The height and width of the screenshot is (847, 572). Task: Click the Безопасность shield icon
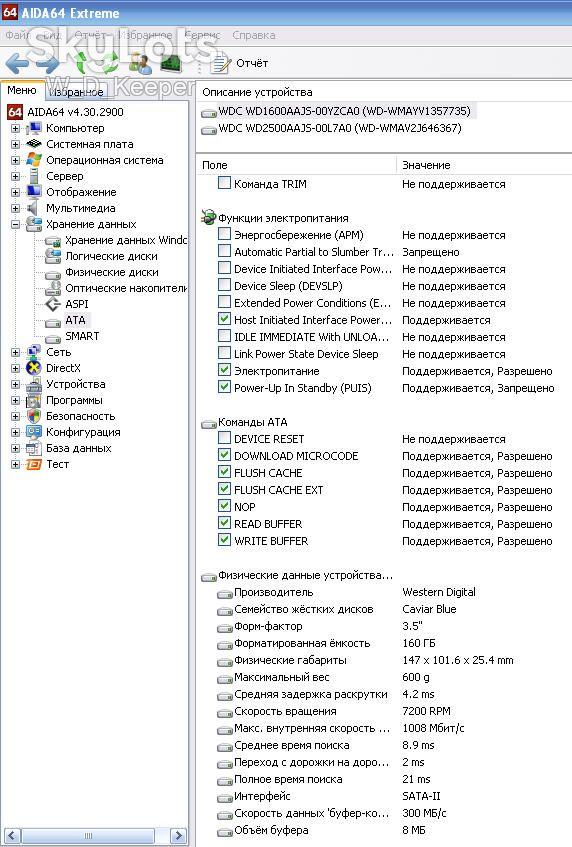[x=34, y=416]
